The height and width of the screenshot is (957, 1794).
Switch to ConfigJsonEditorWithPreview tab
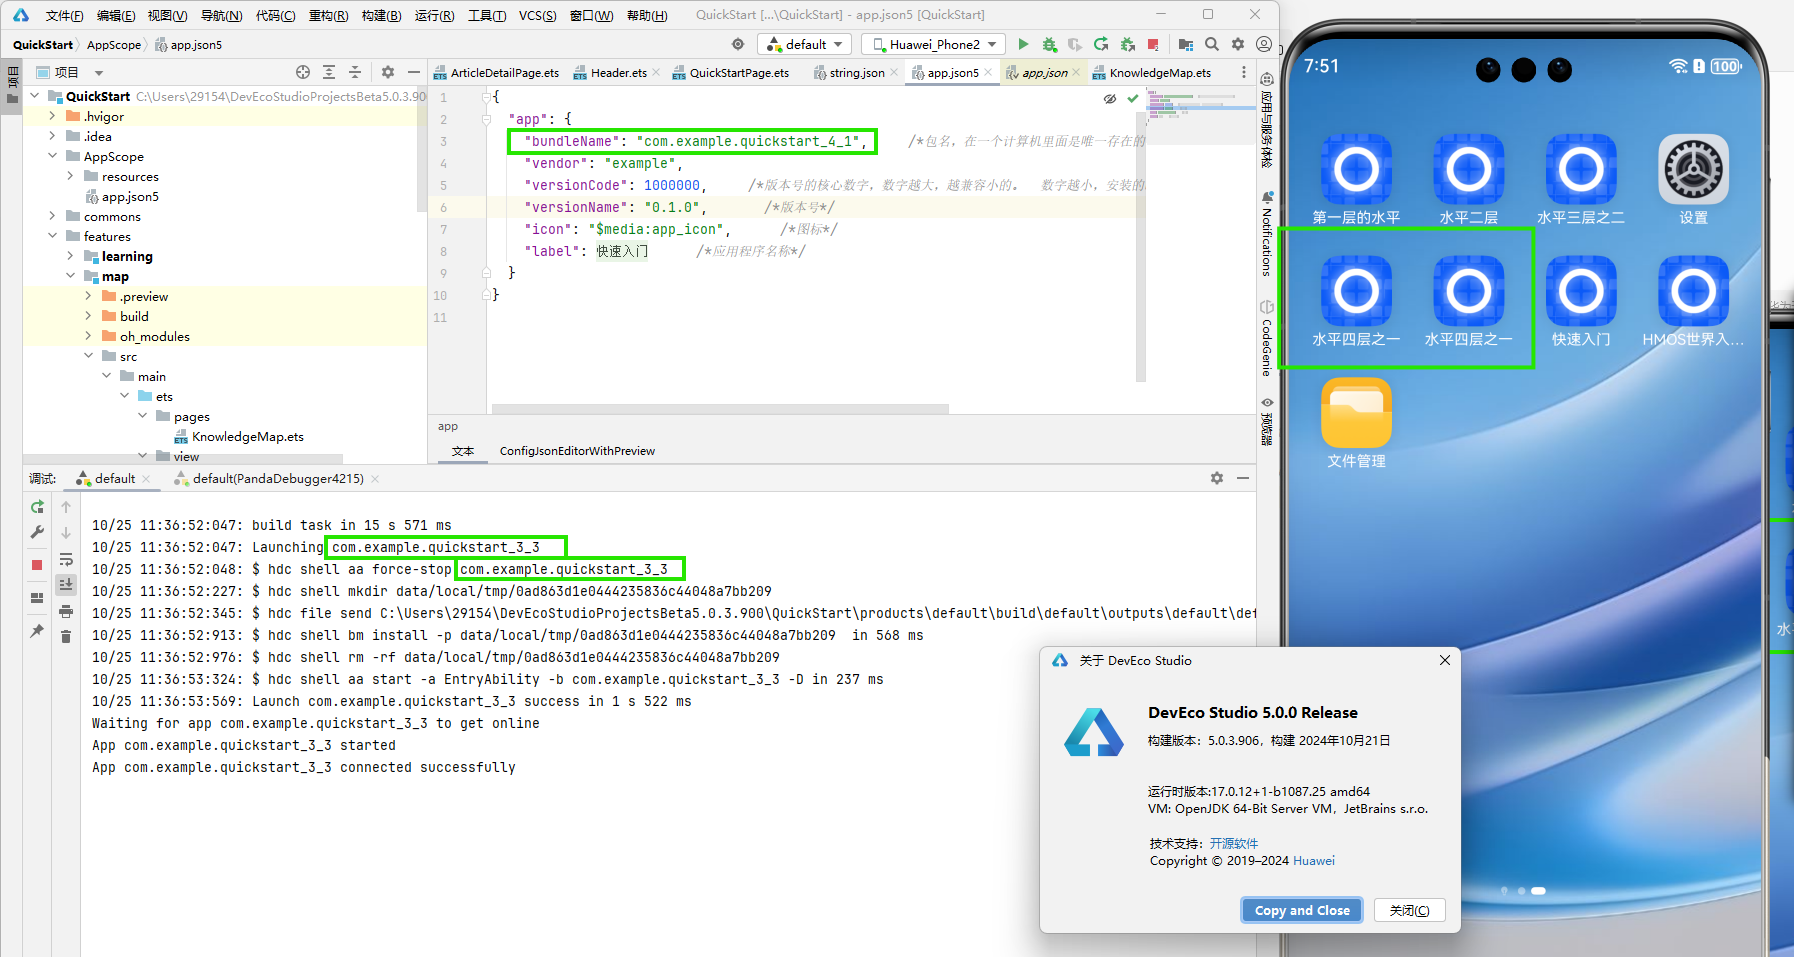(577, 451)
